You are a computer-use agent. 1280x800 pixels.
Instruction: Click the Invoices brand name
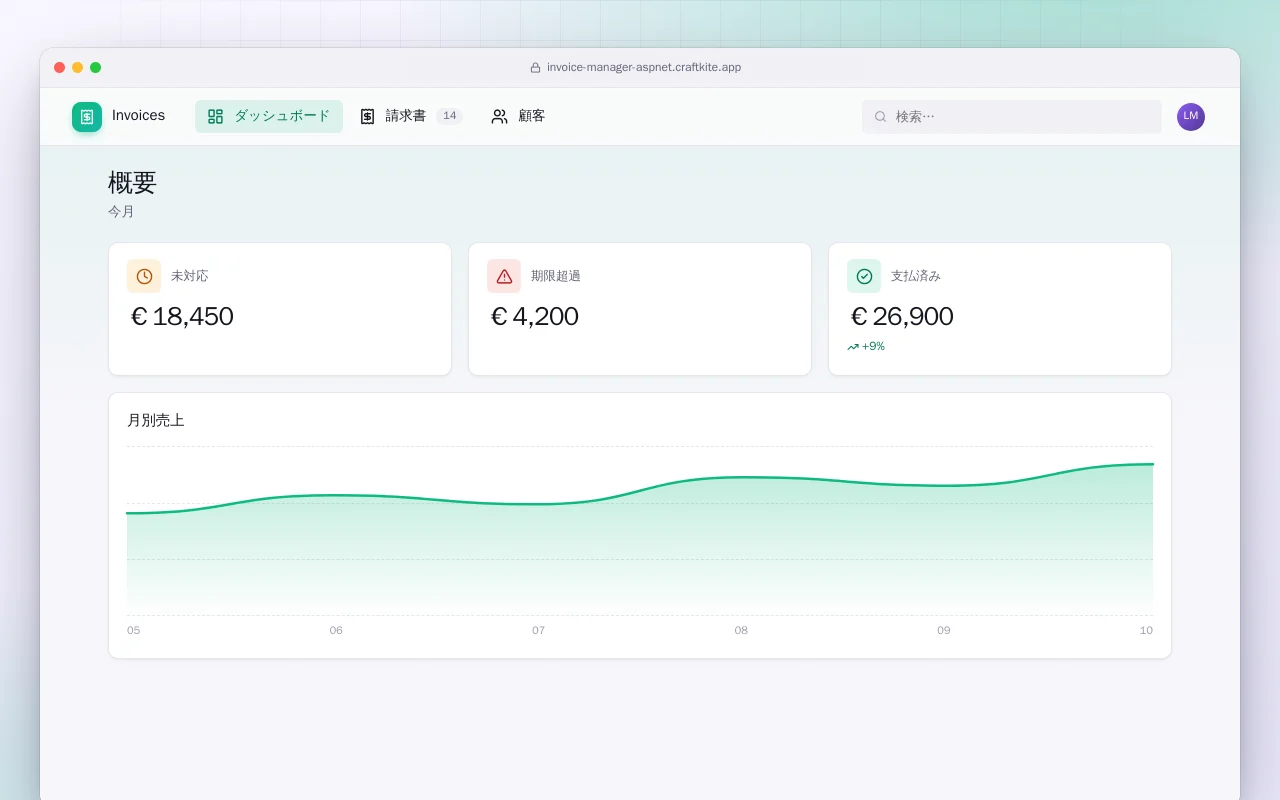point(138,116)
